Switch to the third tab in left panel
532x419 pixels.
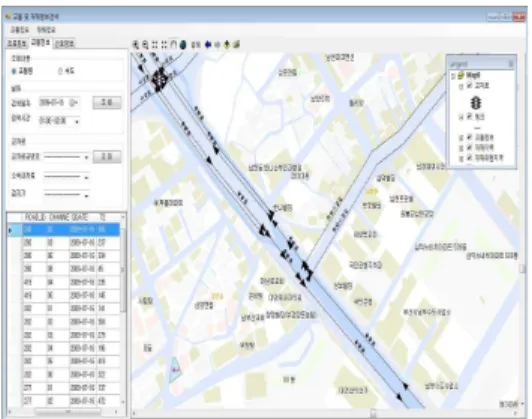[64, 43]
